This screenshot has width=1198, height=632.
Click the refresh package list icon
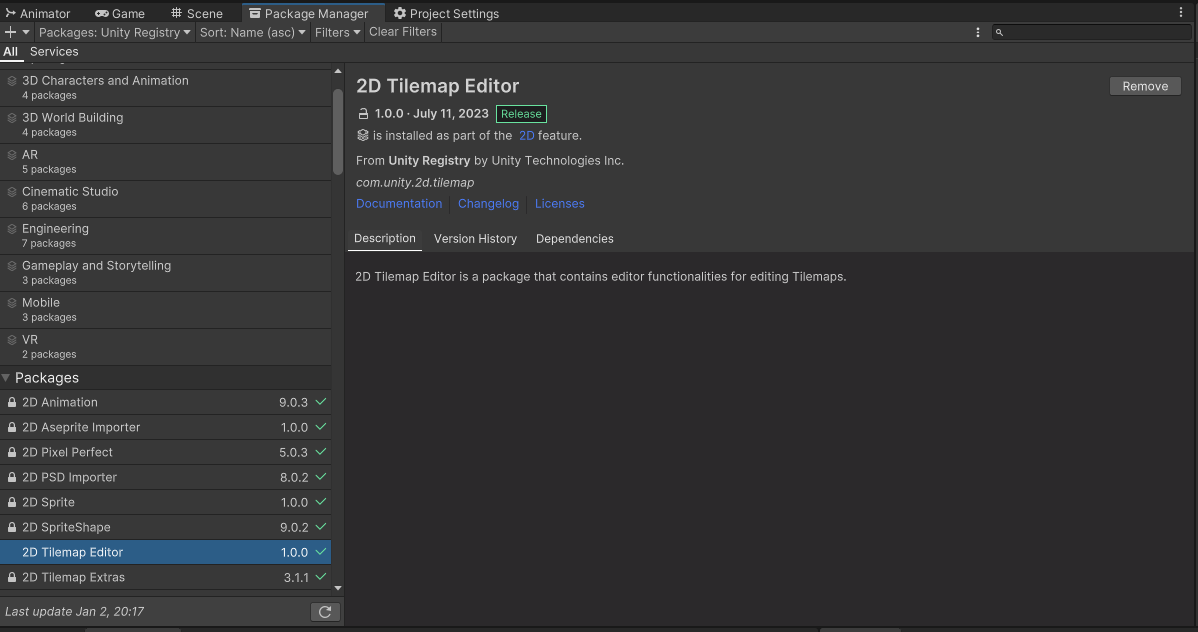(325, 611)
